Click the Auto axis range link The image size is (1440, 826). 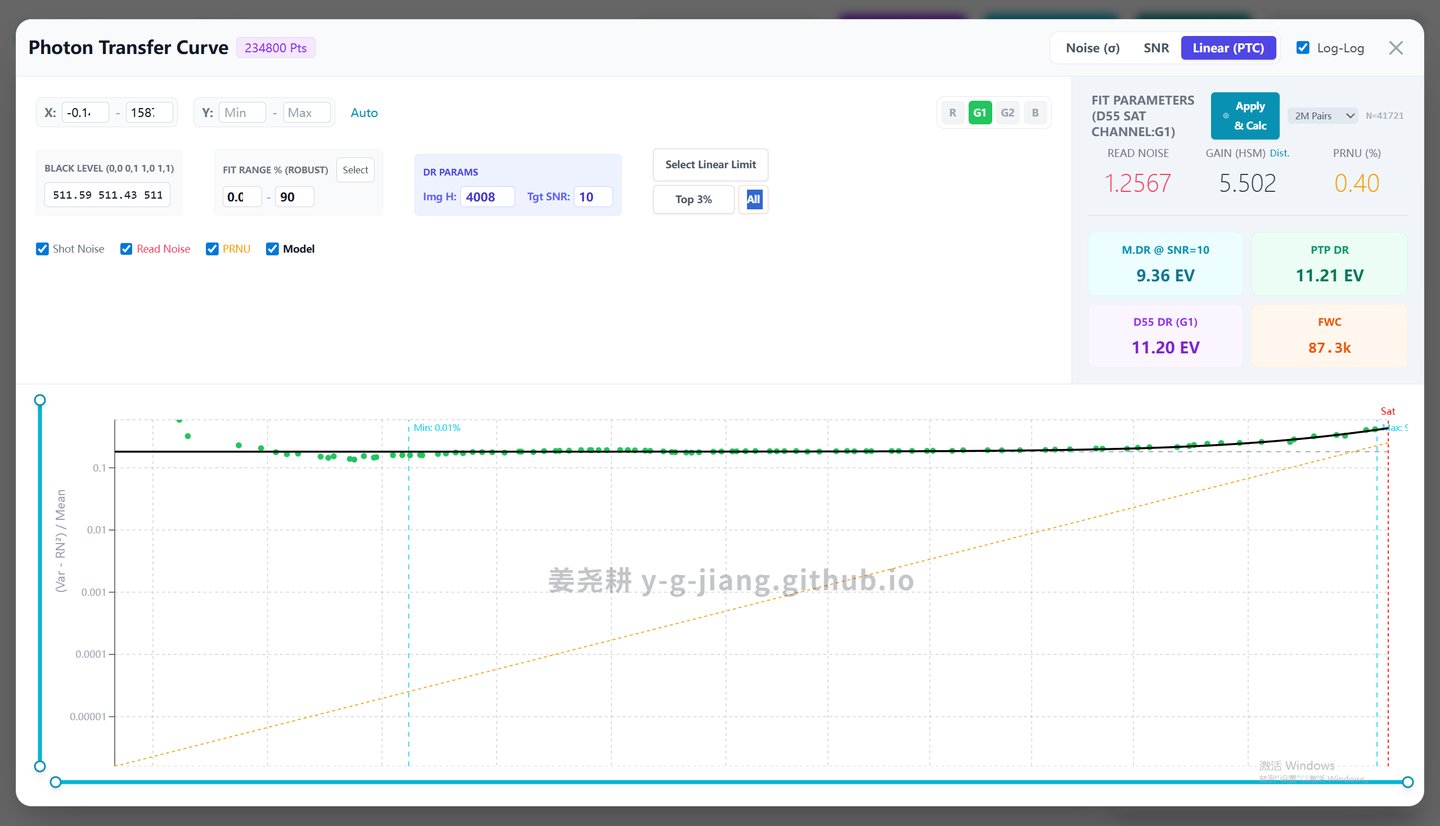[x=364, y=113]
